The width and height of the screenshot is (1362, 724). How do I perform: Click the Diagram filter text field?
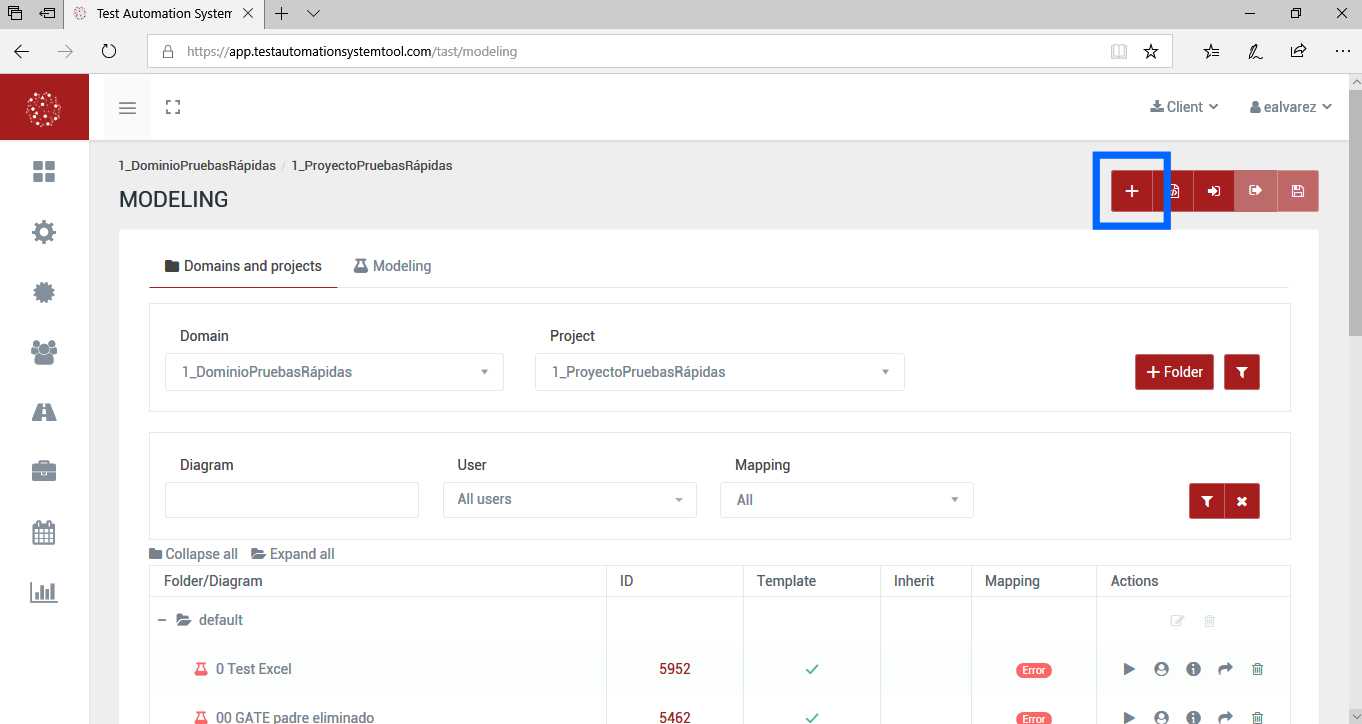(x=291, y=500)
